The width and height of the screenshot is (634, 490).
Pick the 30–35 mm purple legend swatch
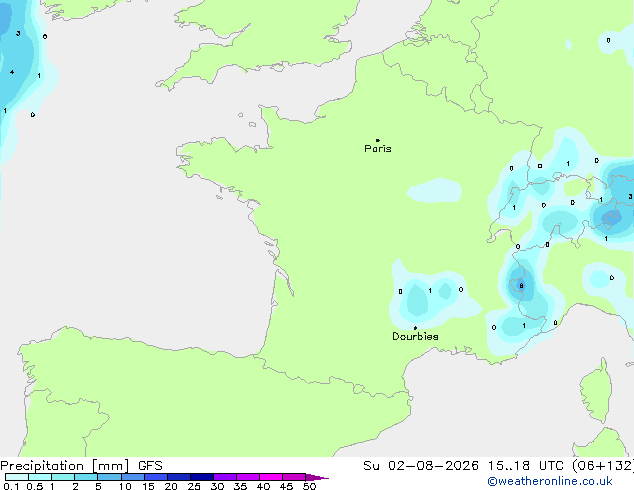pos(224,477)
